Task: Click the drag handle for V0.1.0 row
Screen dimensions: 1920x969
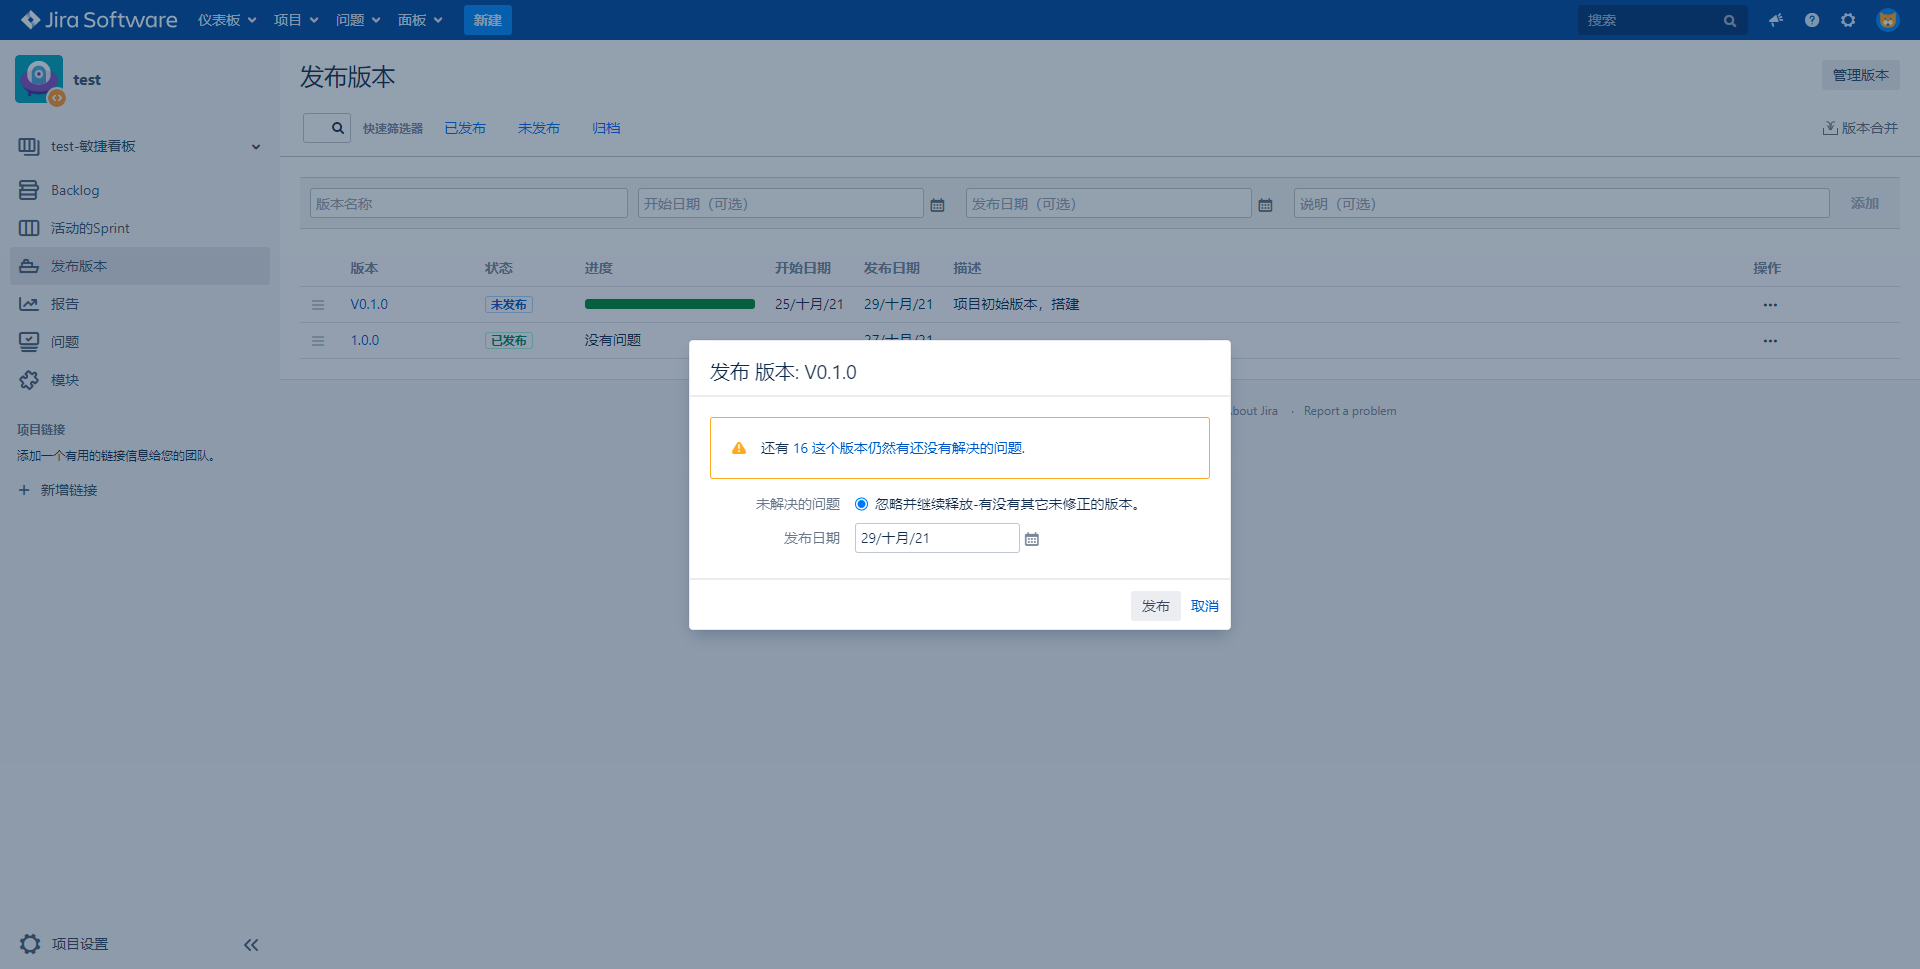Action: pyautogui.click(x=318, y=305)
